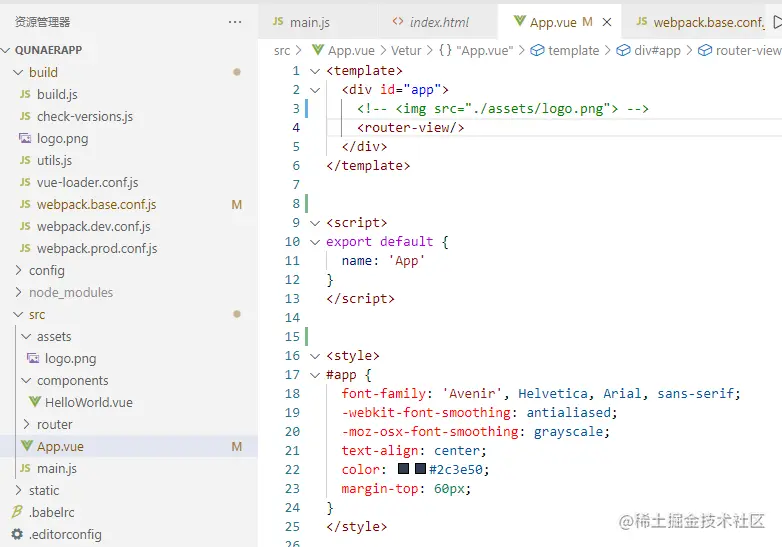Click the image icon of assets logo.png

33,358
